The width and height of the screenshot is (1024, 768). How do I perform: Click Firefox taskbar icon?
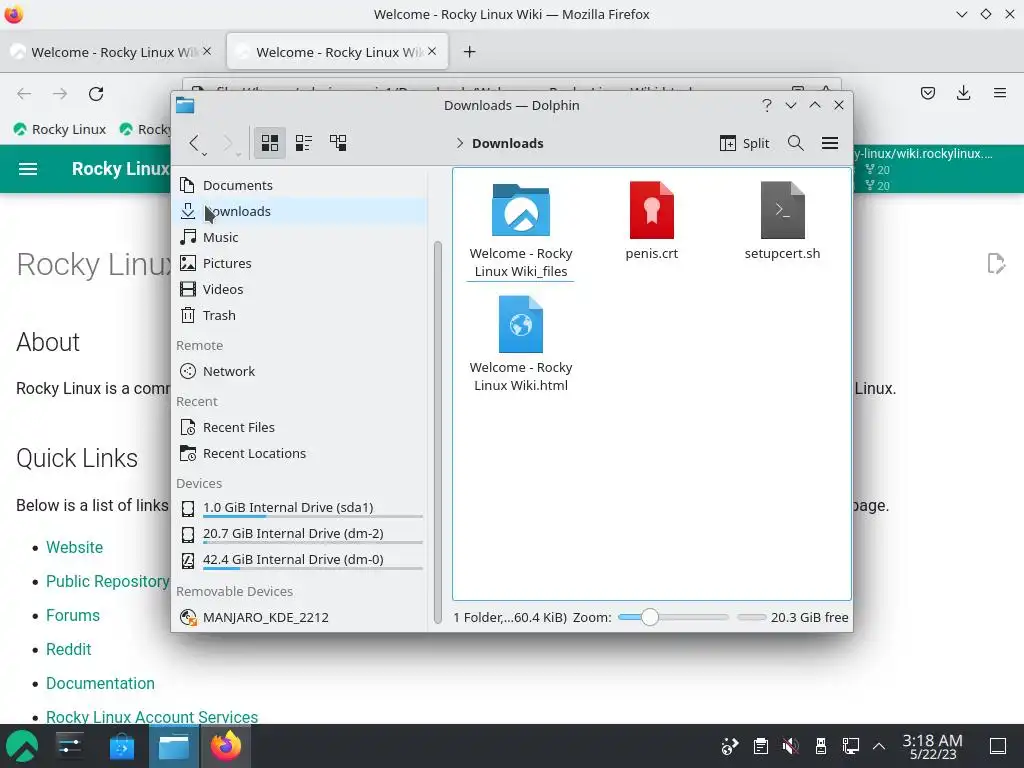coord(226,746)
